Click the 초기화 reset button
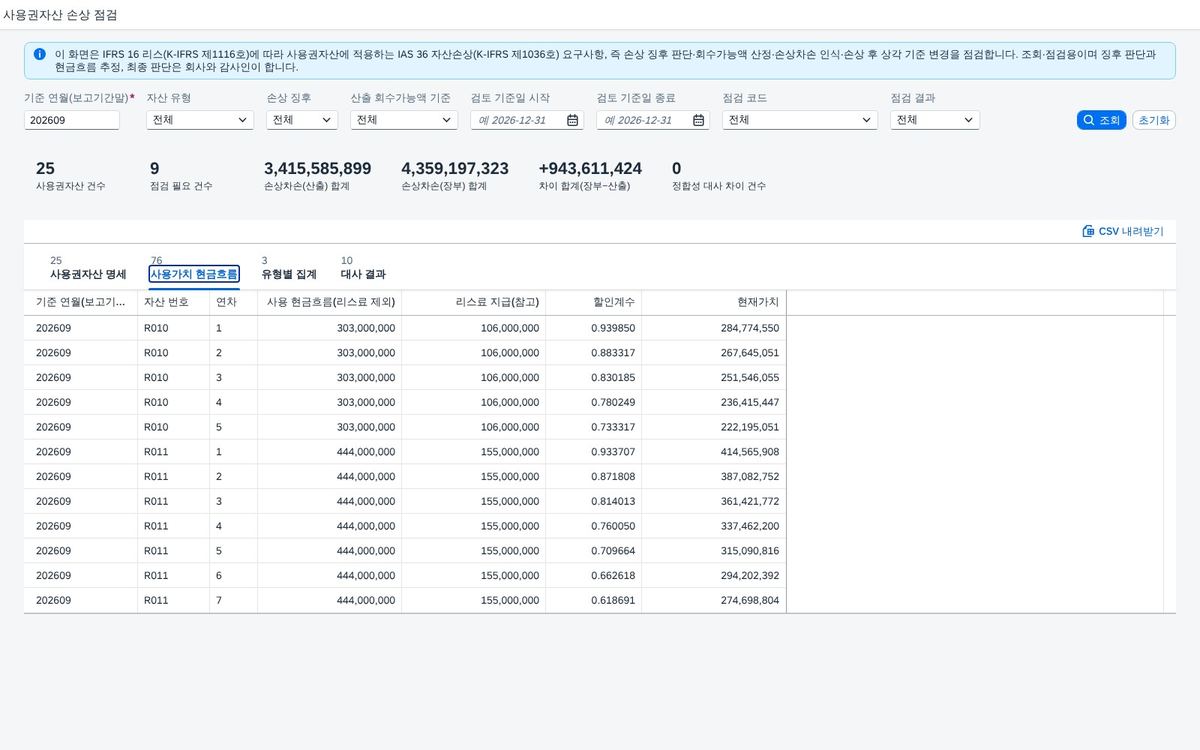 [1153, 120]
